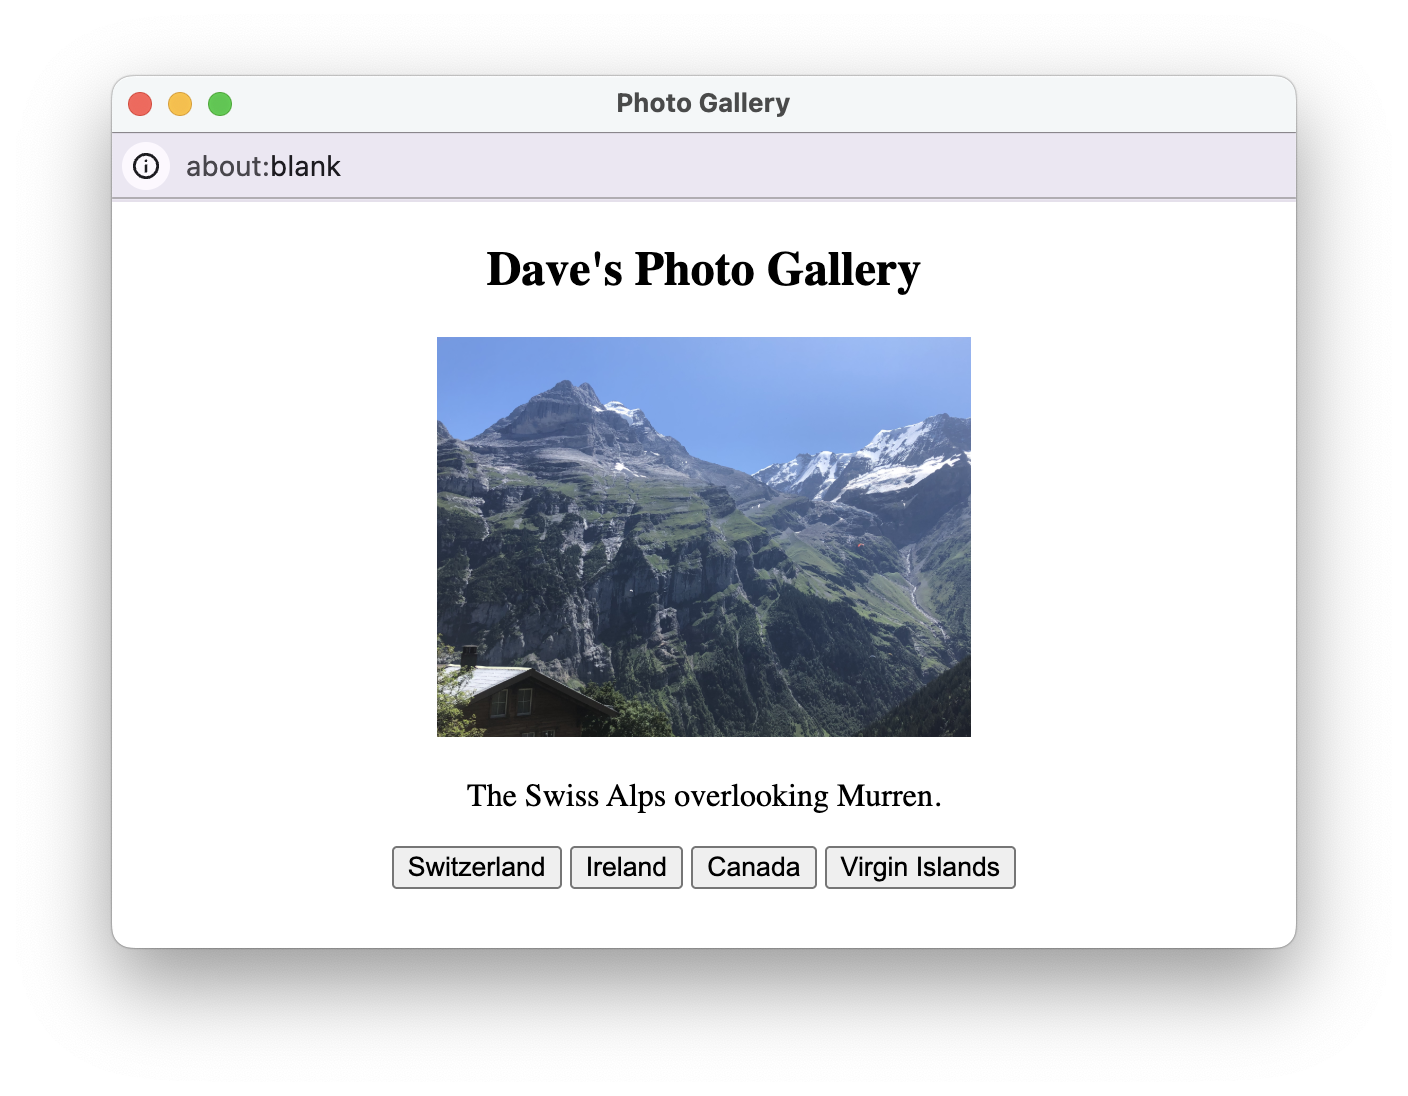Click the site information icon in the address bar
Viewport: 1408px width, 1096px height.
coord(146,166)
